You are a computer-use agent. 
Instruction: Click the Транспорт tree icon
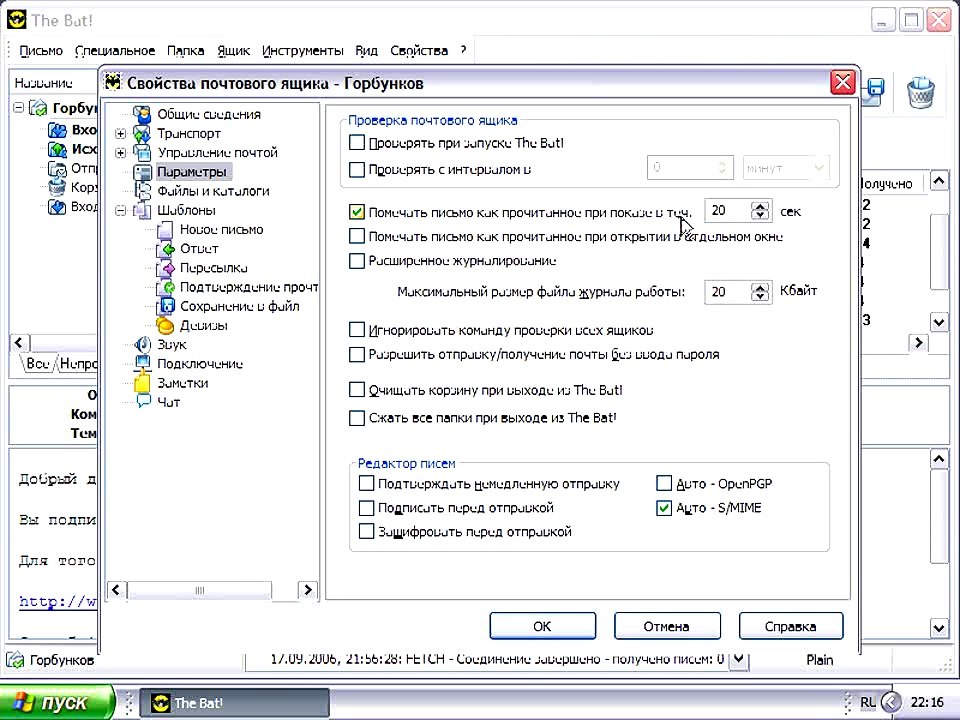point(142,133)
